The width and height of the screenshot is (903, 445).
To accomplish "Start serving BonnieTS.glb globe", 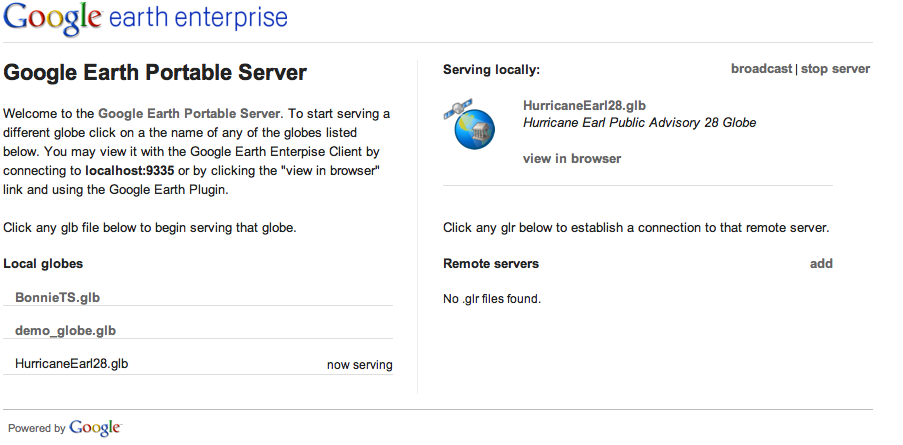I will [x=58, y=297].
